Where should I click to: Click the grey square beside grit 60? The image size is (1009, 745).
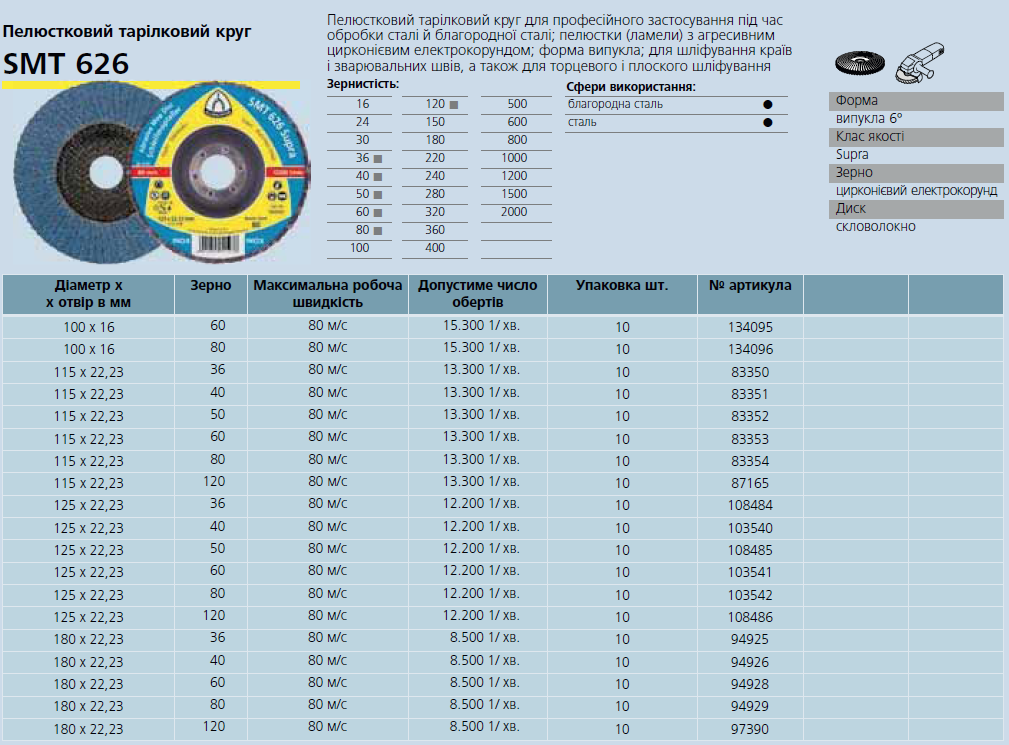(378, 213)
